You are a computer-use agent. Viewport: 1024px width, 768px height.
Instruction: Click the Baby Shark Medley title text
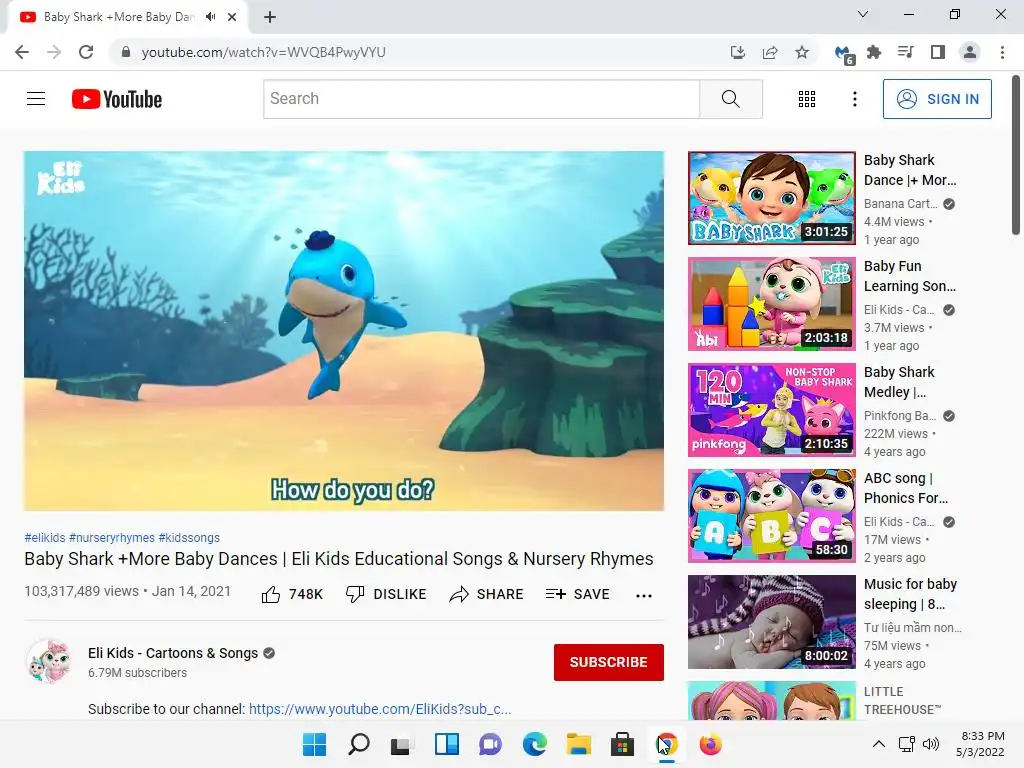pos(899,382)
